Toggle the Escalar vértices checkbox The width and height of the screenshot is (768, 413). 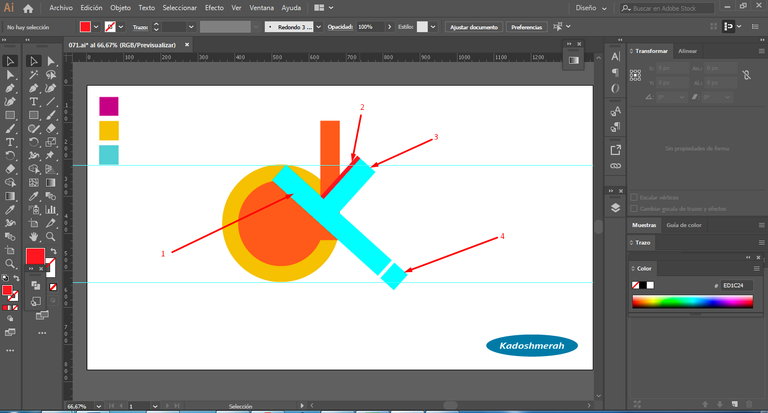click(634, 197)
